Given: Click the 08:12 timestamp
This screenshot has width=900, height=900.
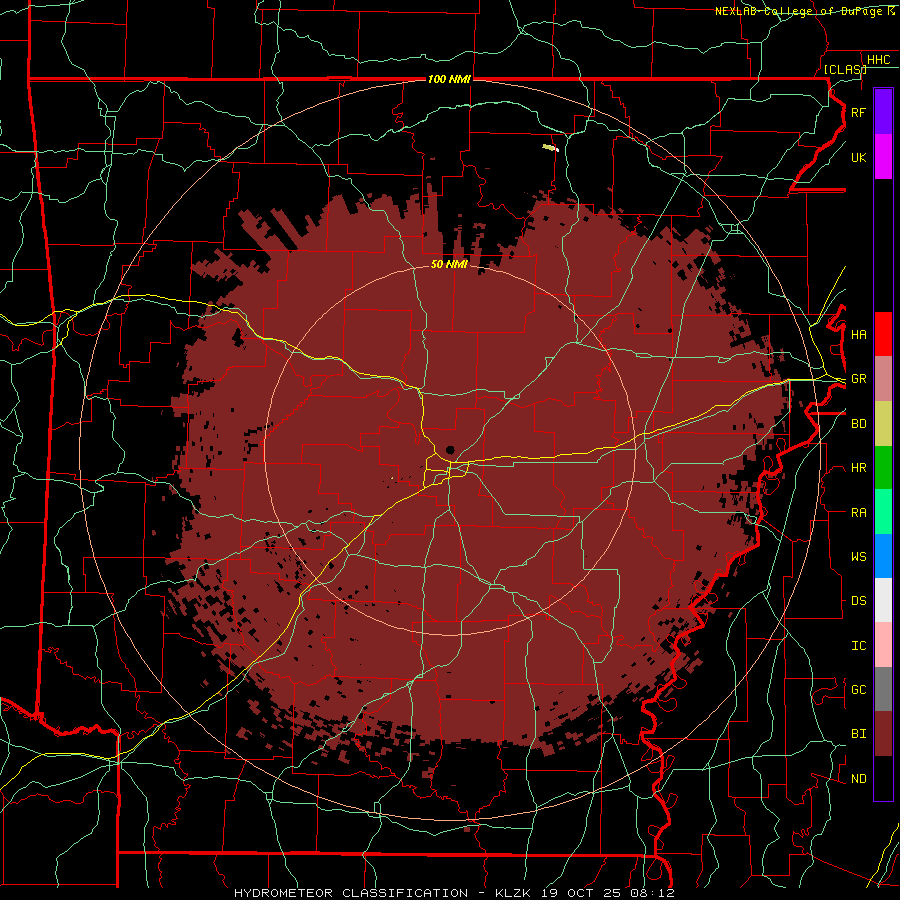Looking at the screenshot, I should 651,893.
